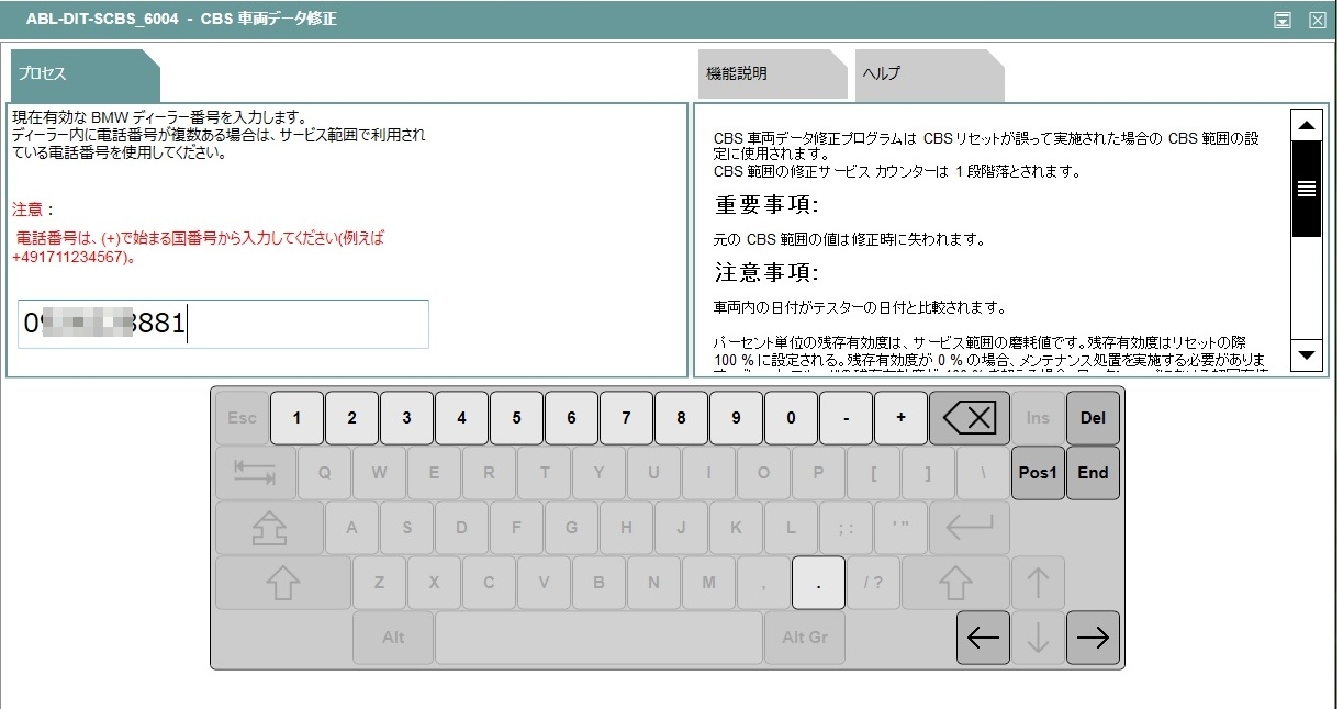Tap the Alt key
This screenshot has width=1337, height=709.
coord(393,638)
